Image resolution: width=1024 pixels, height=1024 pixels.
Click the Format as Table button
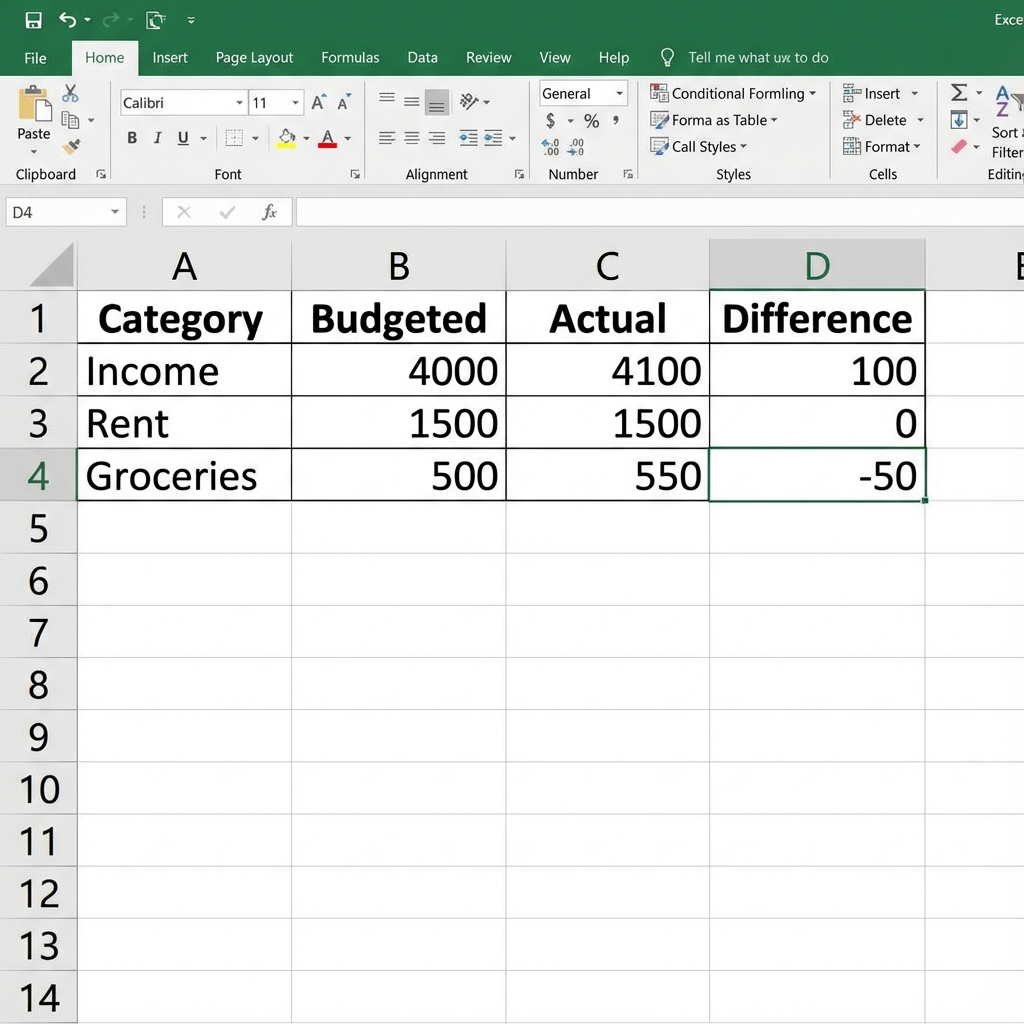pos(714,120)
